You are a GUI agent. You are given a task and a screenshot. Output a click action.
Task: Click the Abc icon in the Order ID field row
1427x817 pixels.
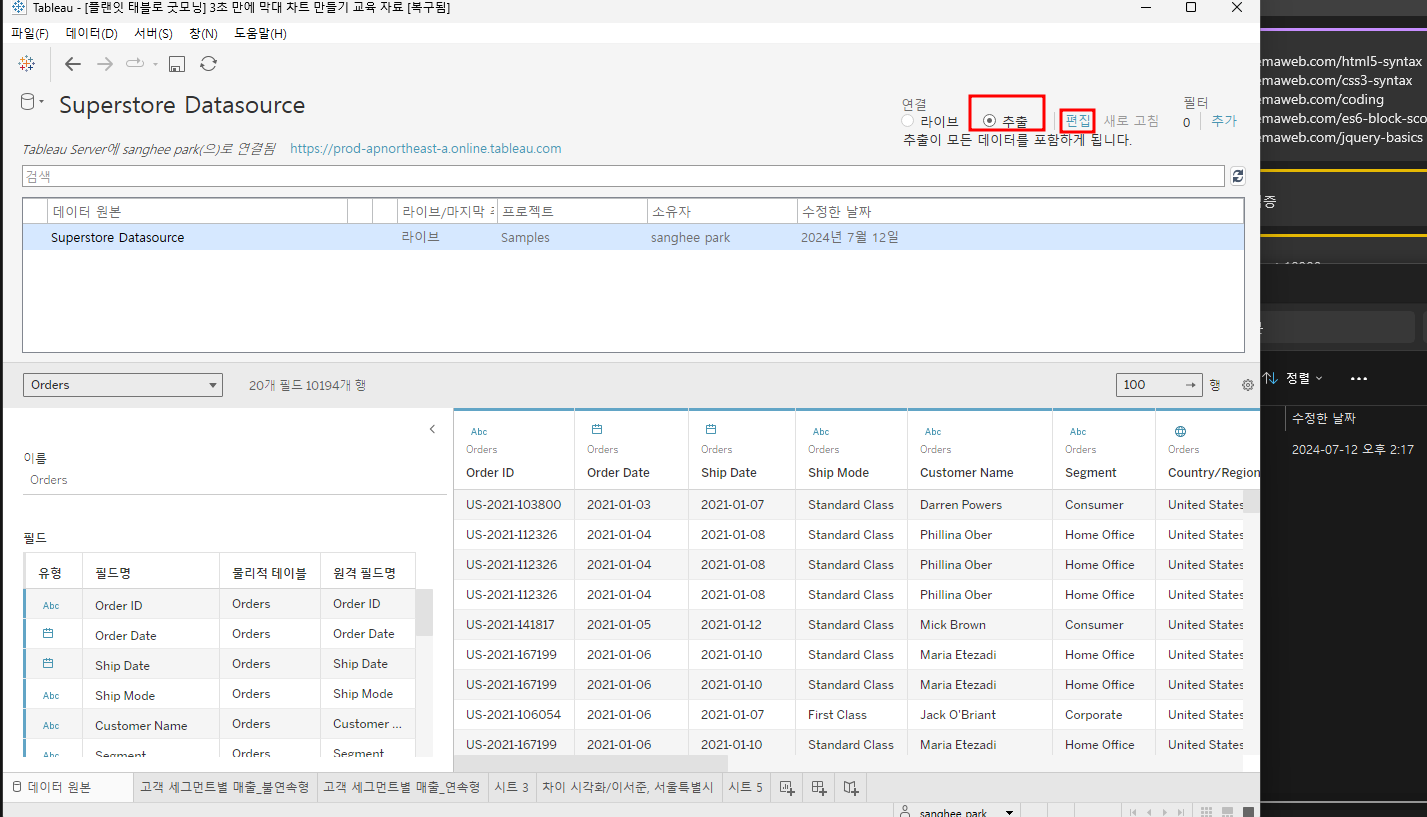51,605
